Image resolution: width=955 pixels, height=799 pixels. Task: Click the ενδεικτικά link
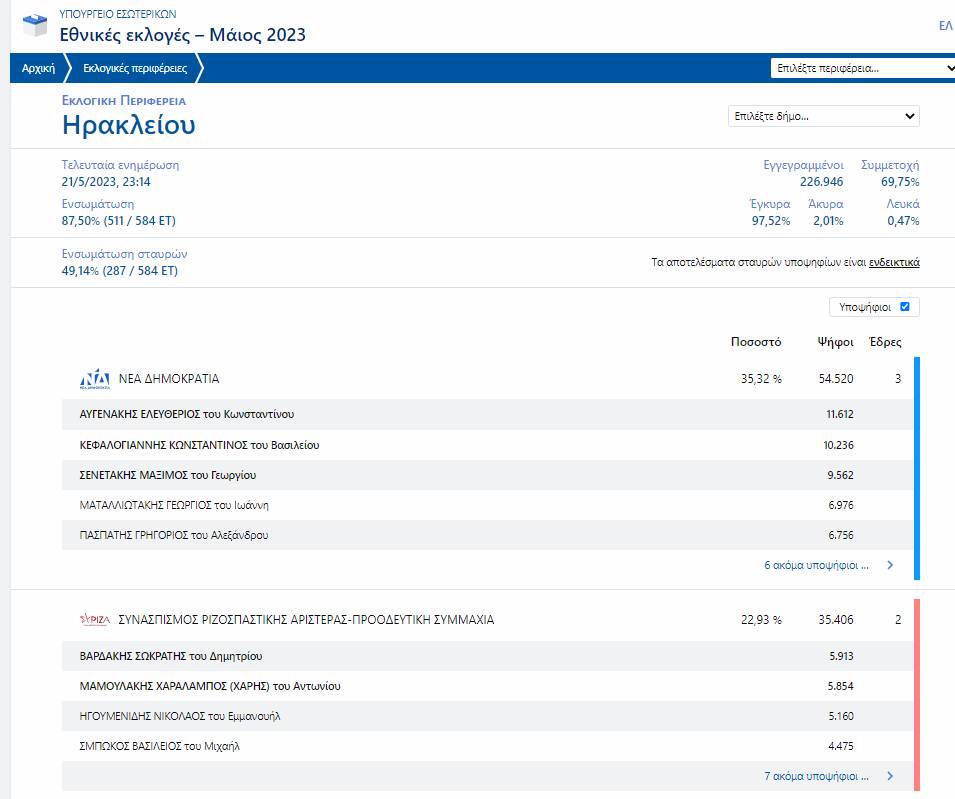point(894,262)
